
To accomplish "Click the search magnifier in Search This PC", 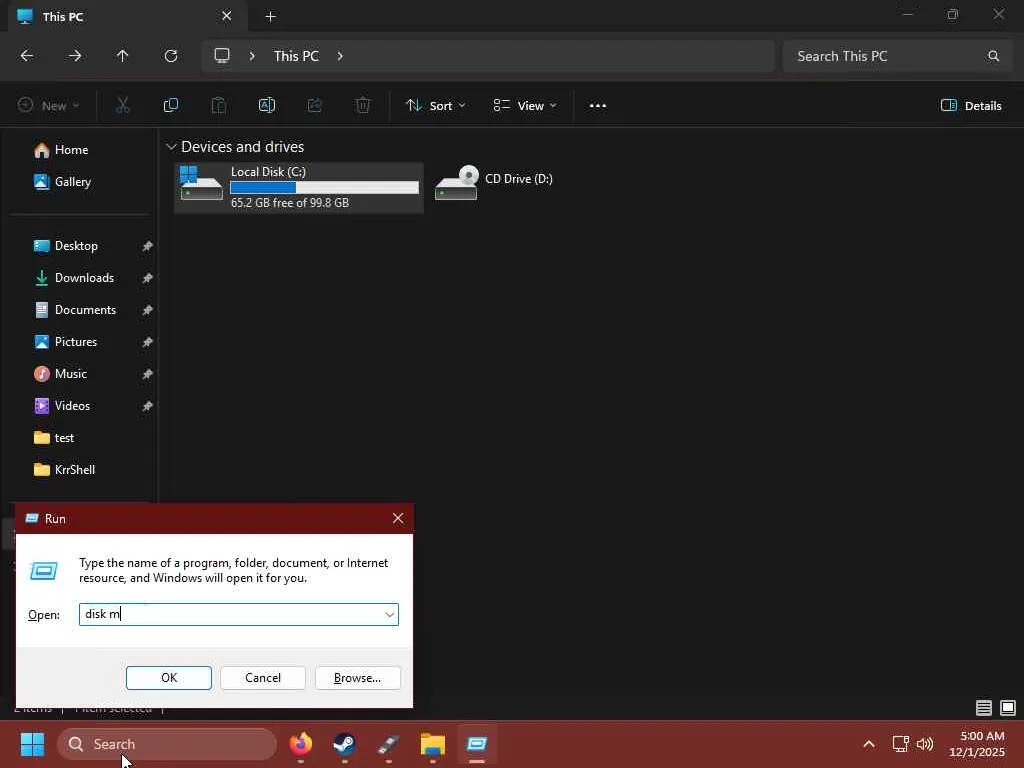I will (993, 56).
